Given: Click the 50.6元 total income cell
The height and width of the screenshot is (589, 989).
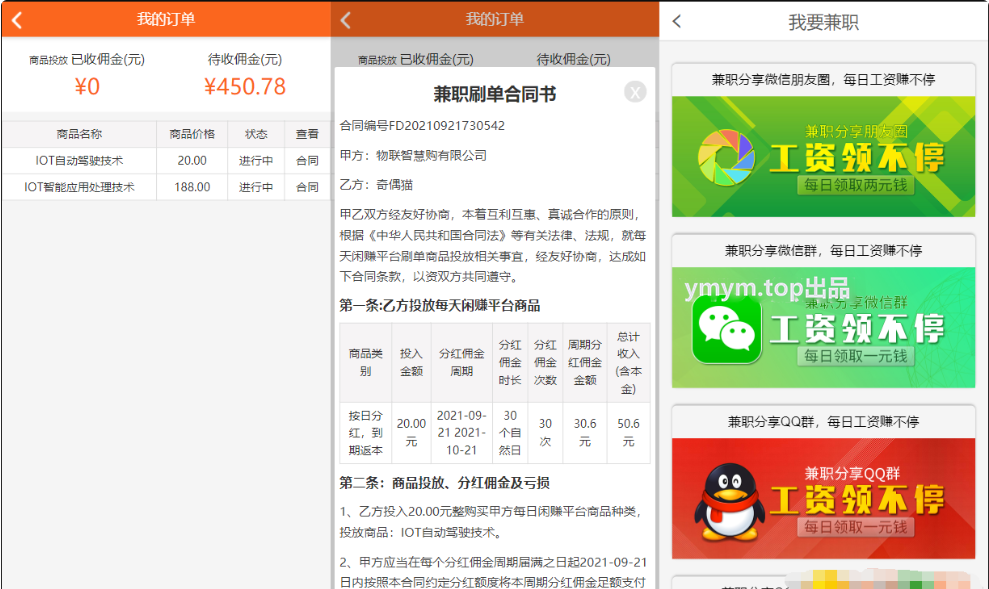Looking at the screenshot, I should [x=628, y=433].
